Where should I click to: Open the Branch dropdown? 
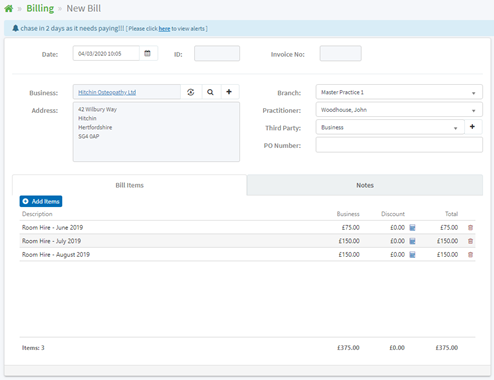pyautogui.click(x=399, y=92)
